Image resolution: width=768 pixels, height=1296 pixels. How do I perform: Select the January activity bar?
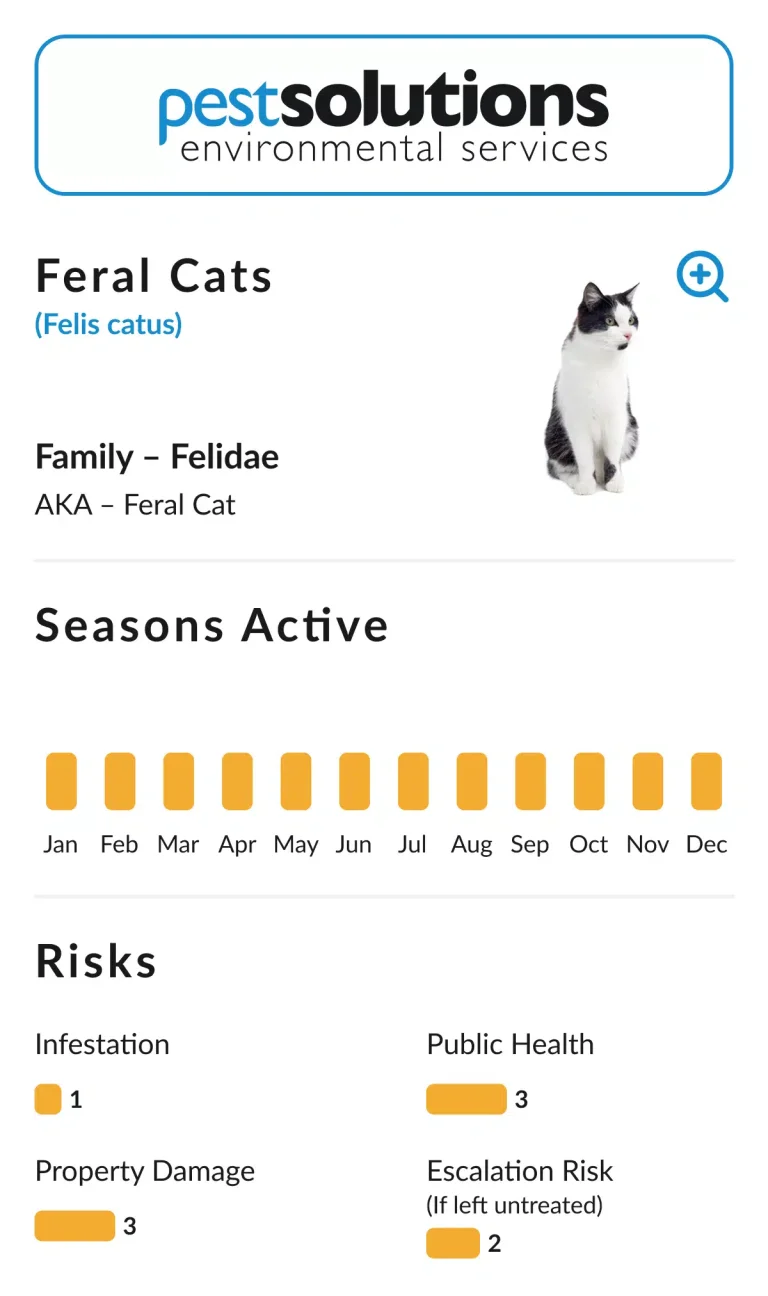pyautogui.click(x=61, y=781)
